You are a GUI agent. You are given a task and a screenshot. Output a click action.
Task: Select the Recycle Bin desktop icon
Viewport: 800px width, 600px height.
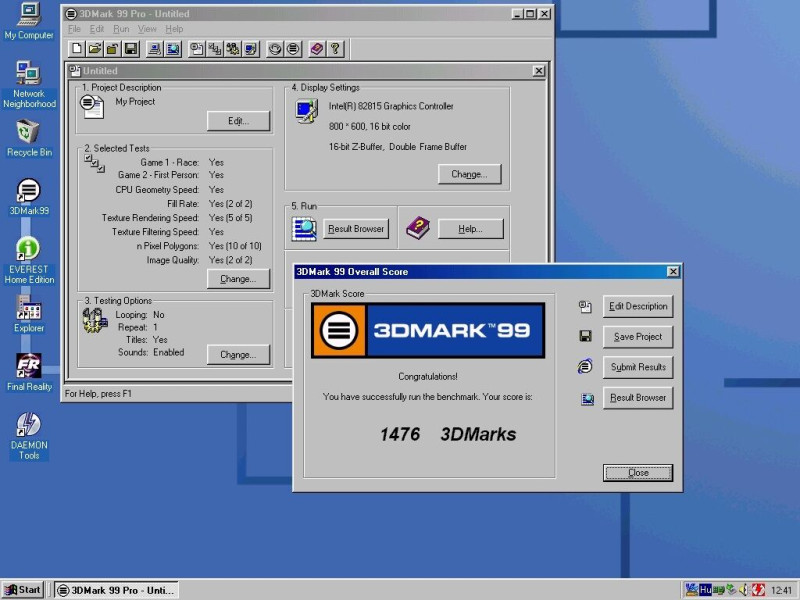[29, 138]
